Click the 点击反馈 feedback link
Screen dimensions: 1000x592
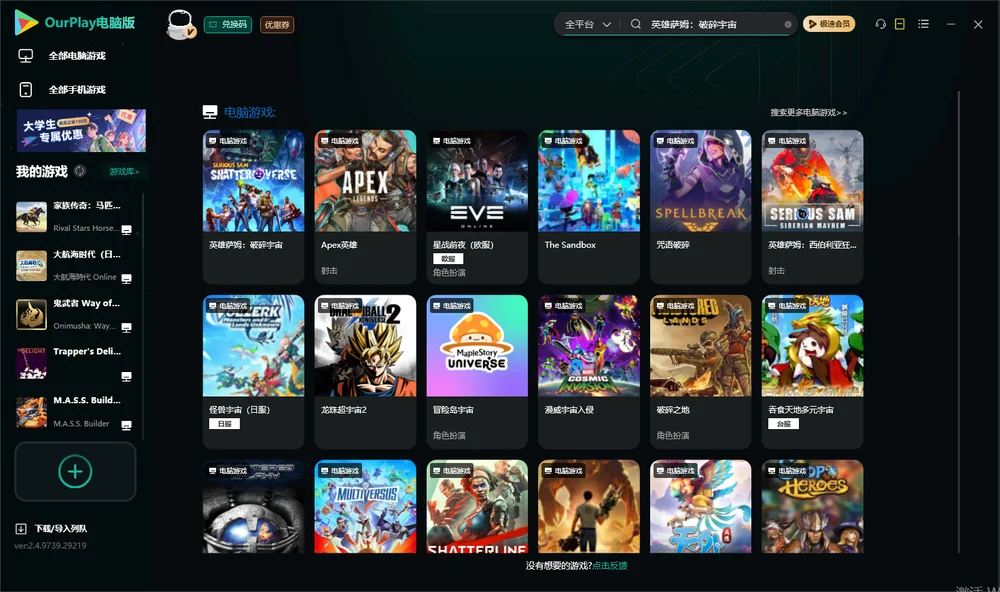click(x=610, y=565)
